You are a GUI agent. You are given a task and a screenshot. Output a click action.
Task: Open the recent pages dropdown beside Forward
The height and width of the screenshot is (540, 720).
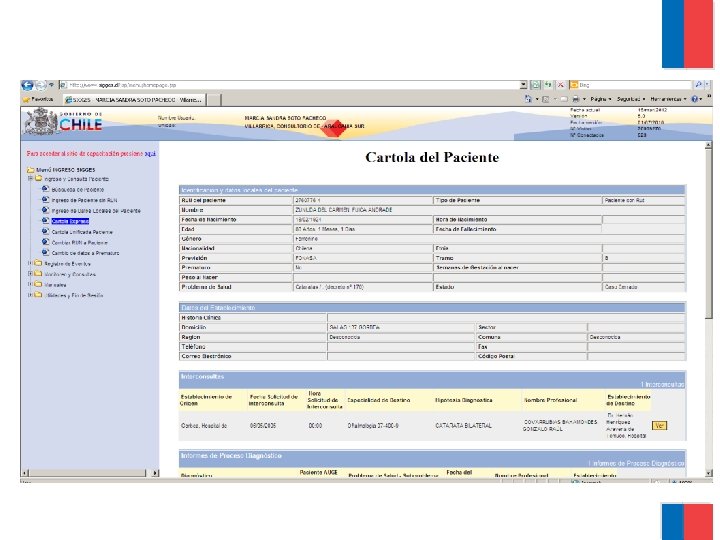click(51, 85)
